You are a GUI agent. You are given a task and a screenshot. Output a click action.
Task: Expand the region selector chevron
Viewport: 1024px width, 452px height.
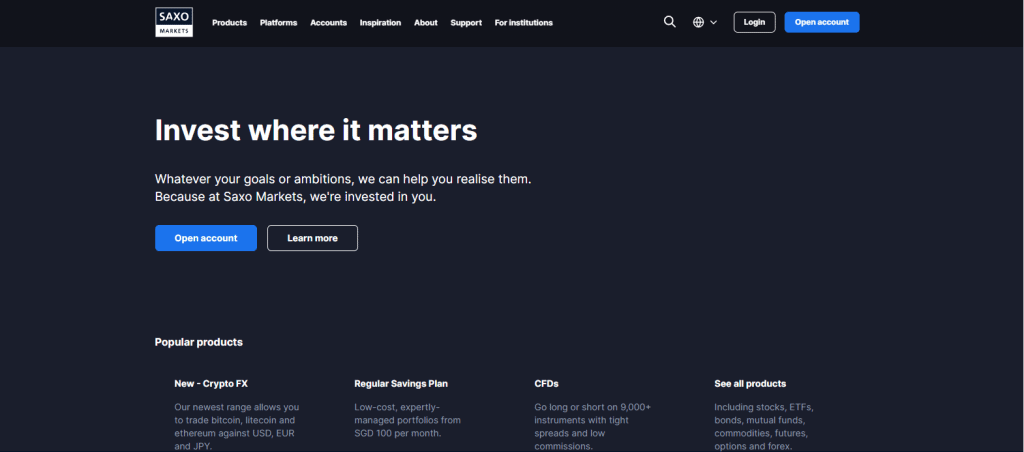[713, 22]
